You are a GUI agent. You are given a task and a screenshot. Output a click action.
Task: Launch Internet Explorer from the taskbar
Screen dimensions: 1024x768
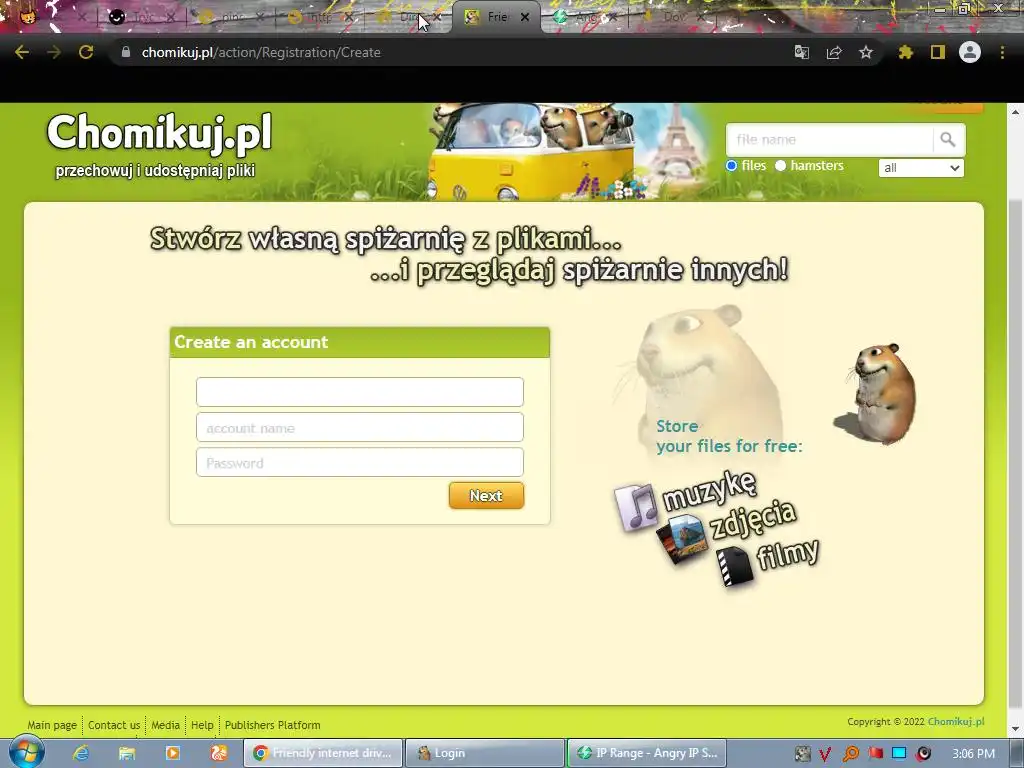(81, 753)
